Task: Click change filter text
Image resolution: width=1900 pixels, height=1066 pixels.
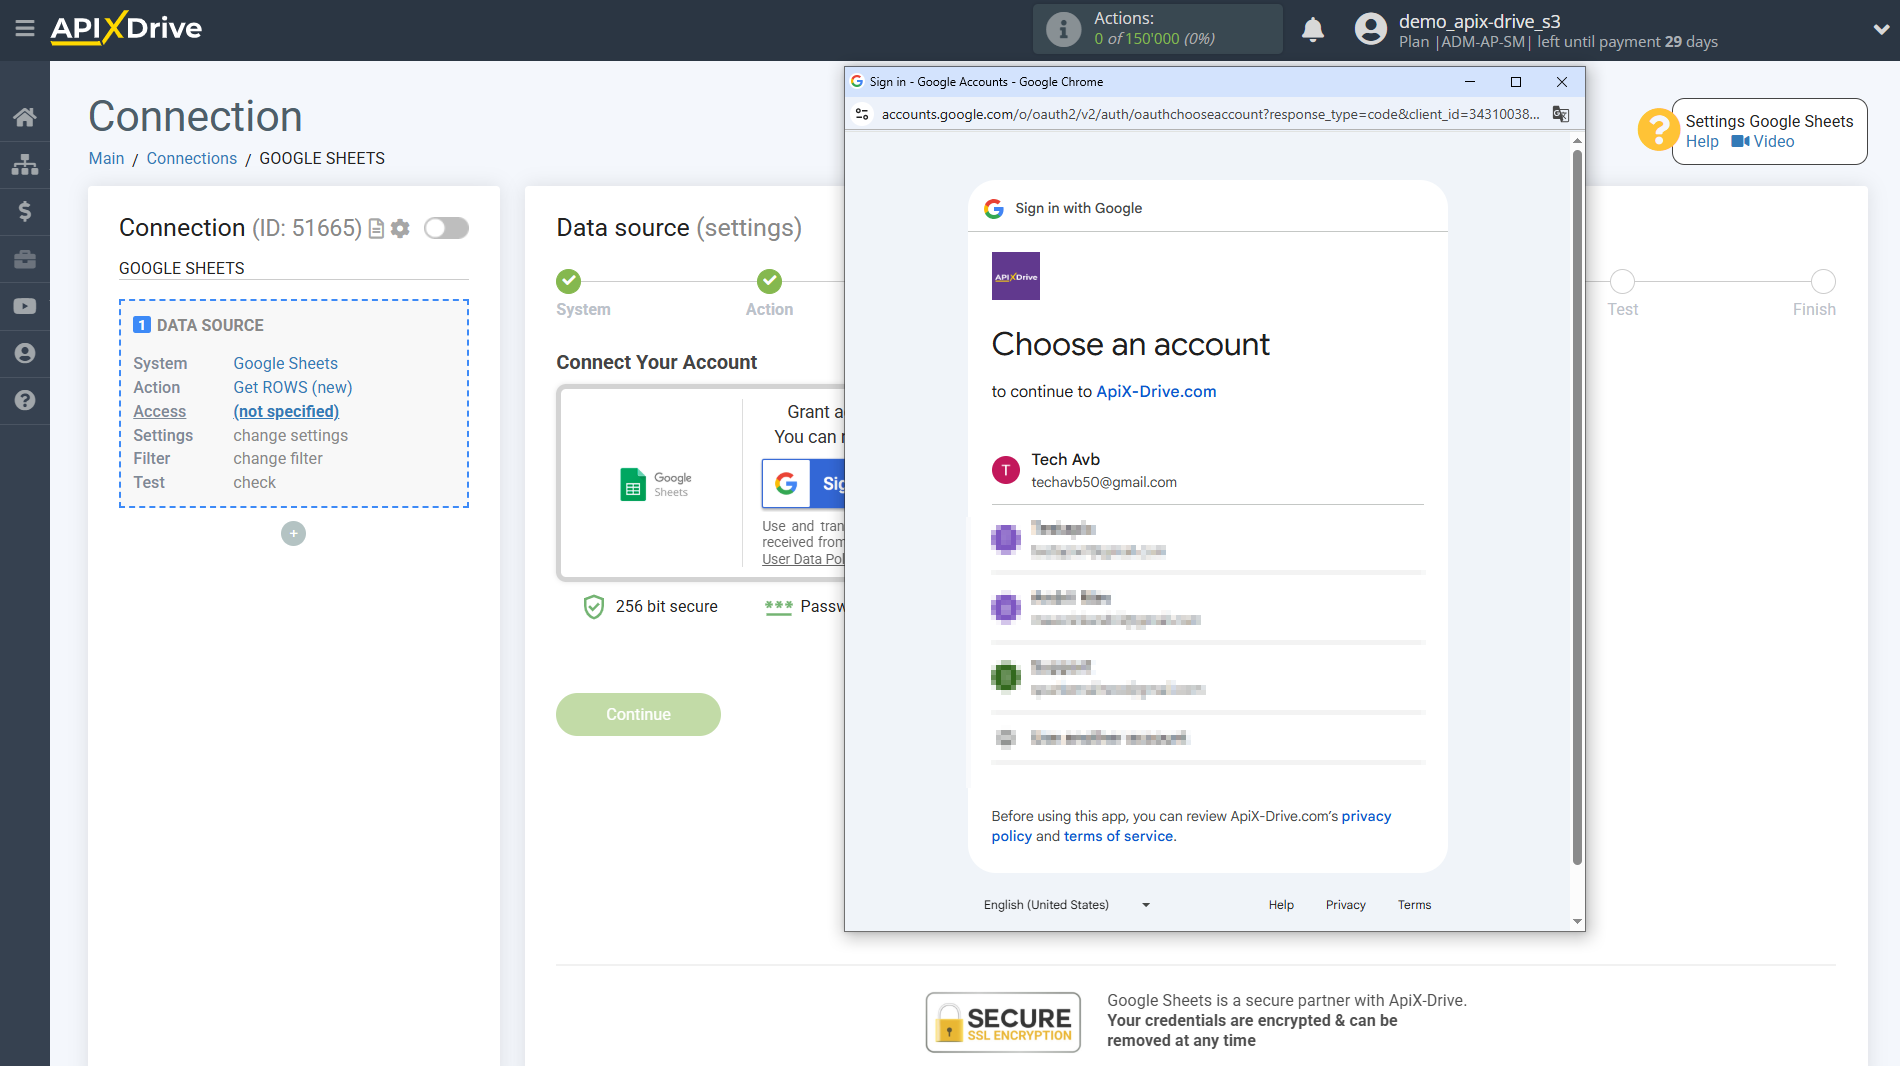Action: 278,458
